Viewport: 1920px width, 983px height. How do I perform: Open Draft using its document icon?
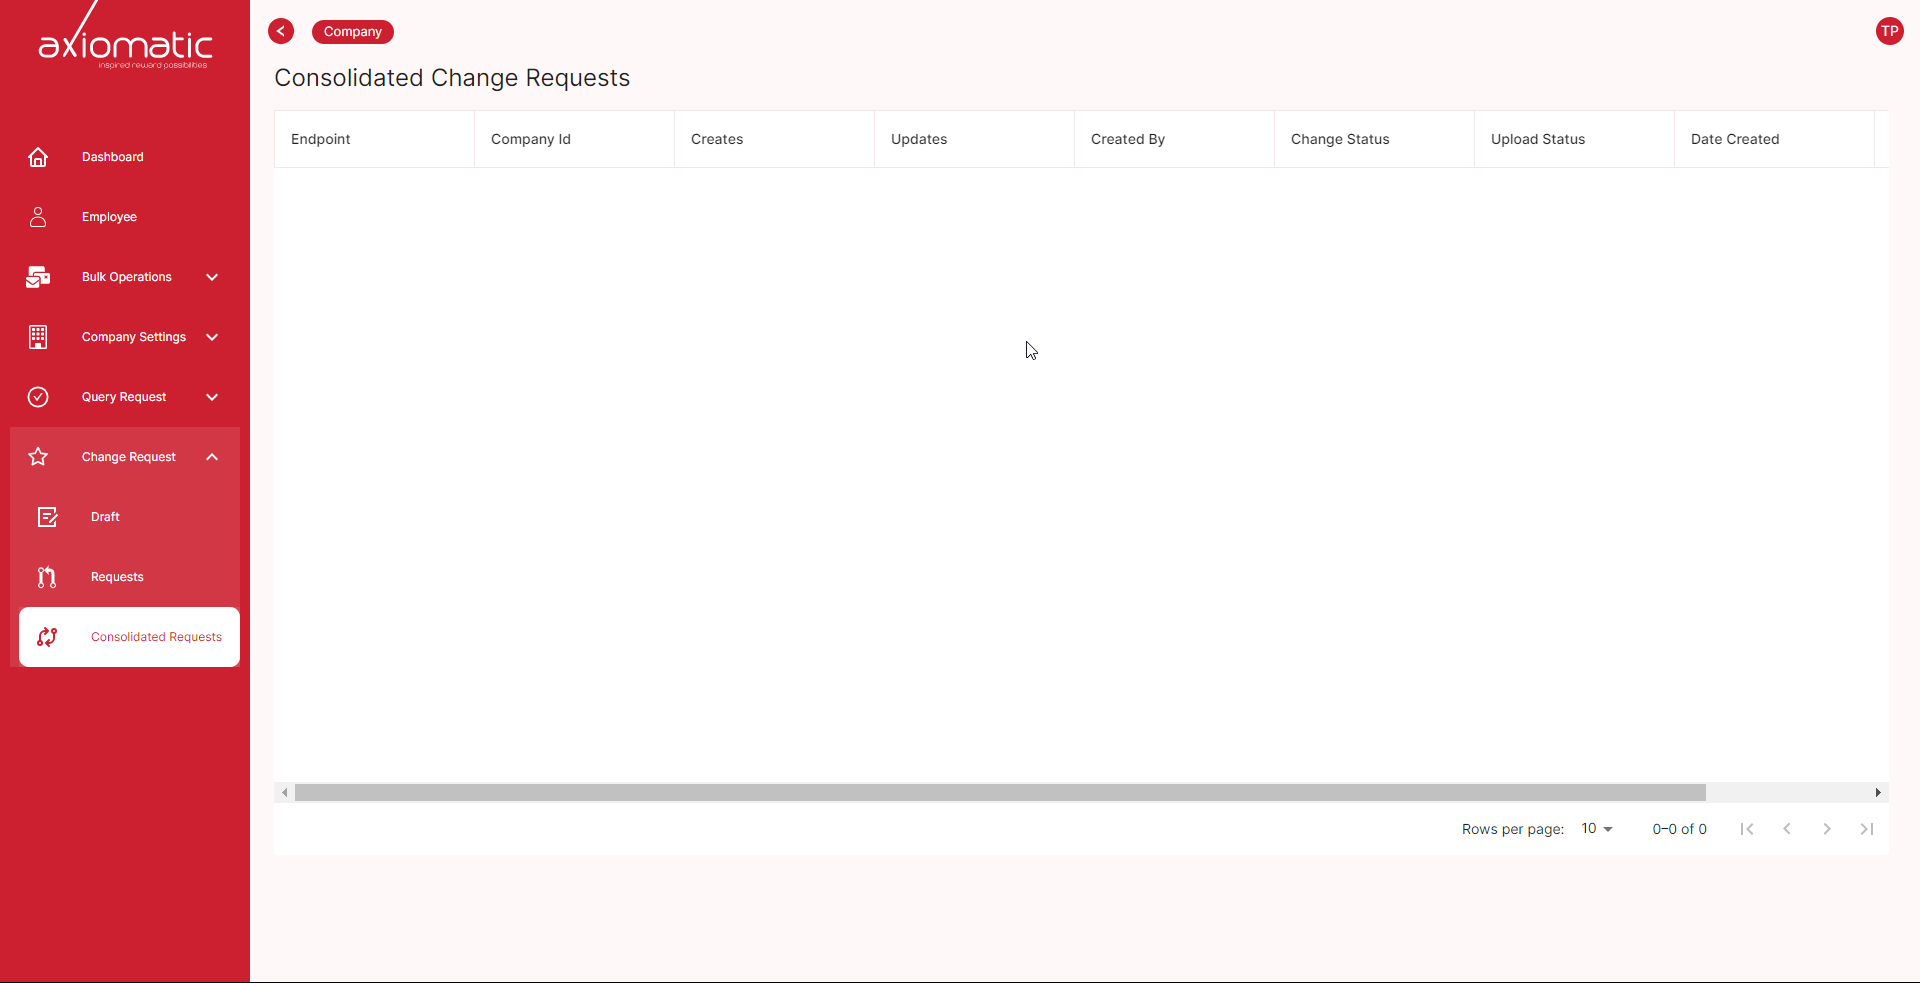tap(48, 517)
